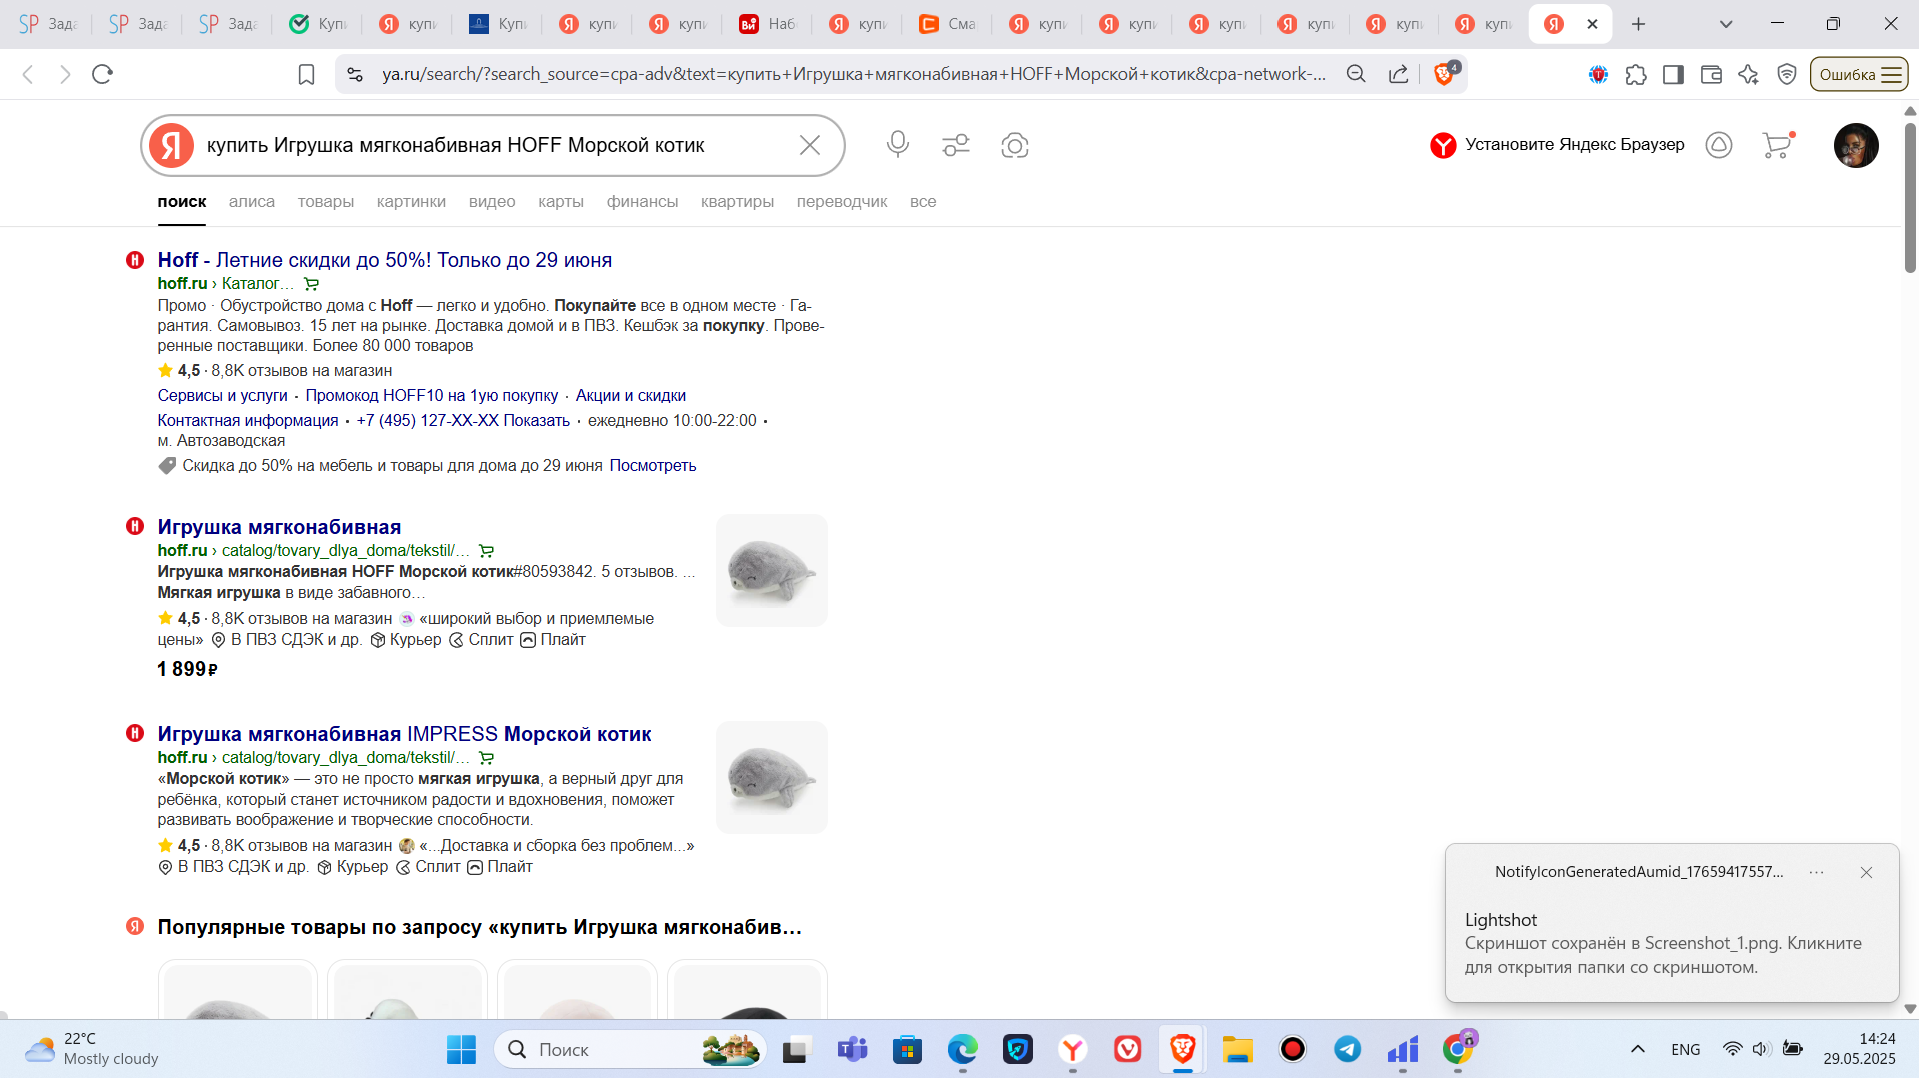1919x1078 pixels.
Task: Open the clock showing 14:24 29.05.2025
Action: [1859, 1049]
